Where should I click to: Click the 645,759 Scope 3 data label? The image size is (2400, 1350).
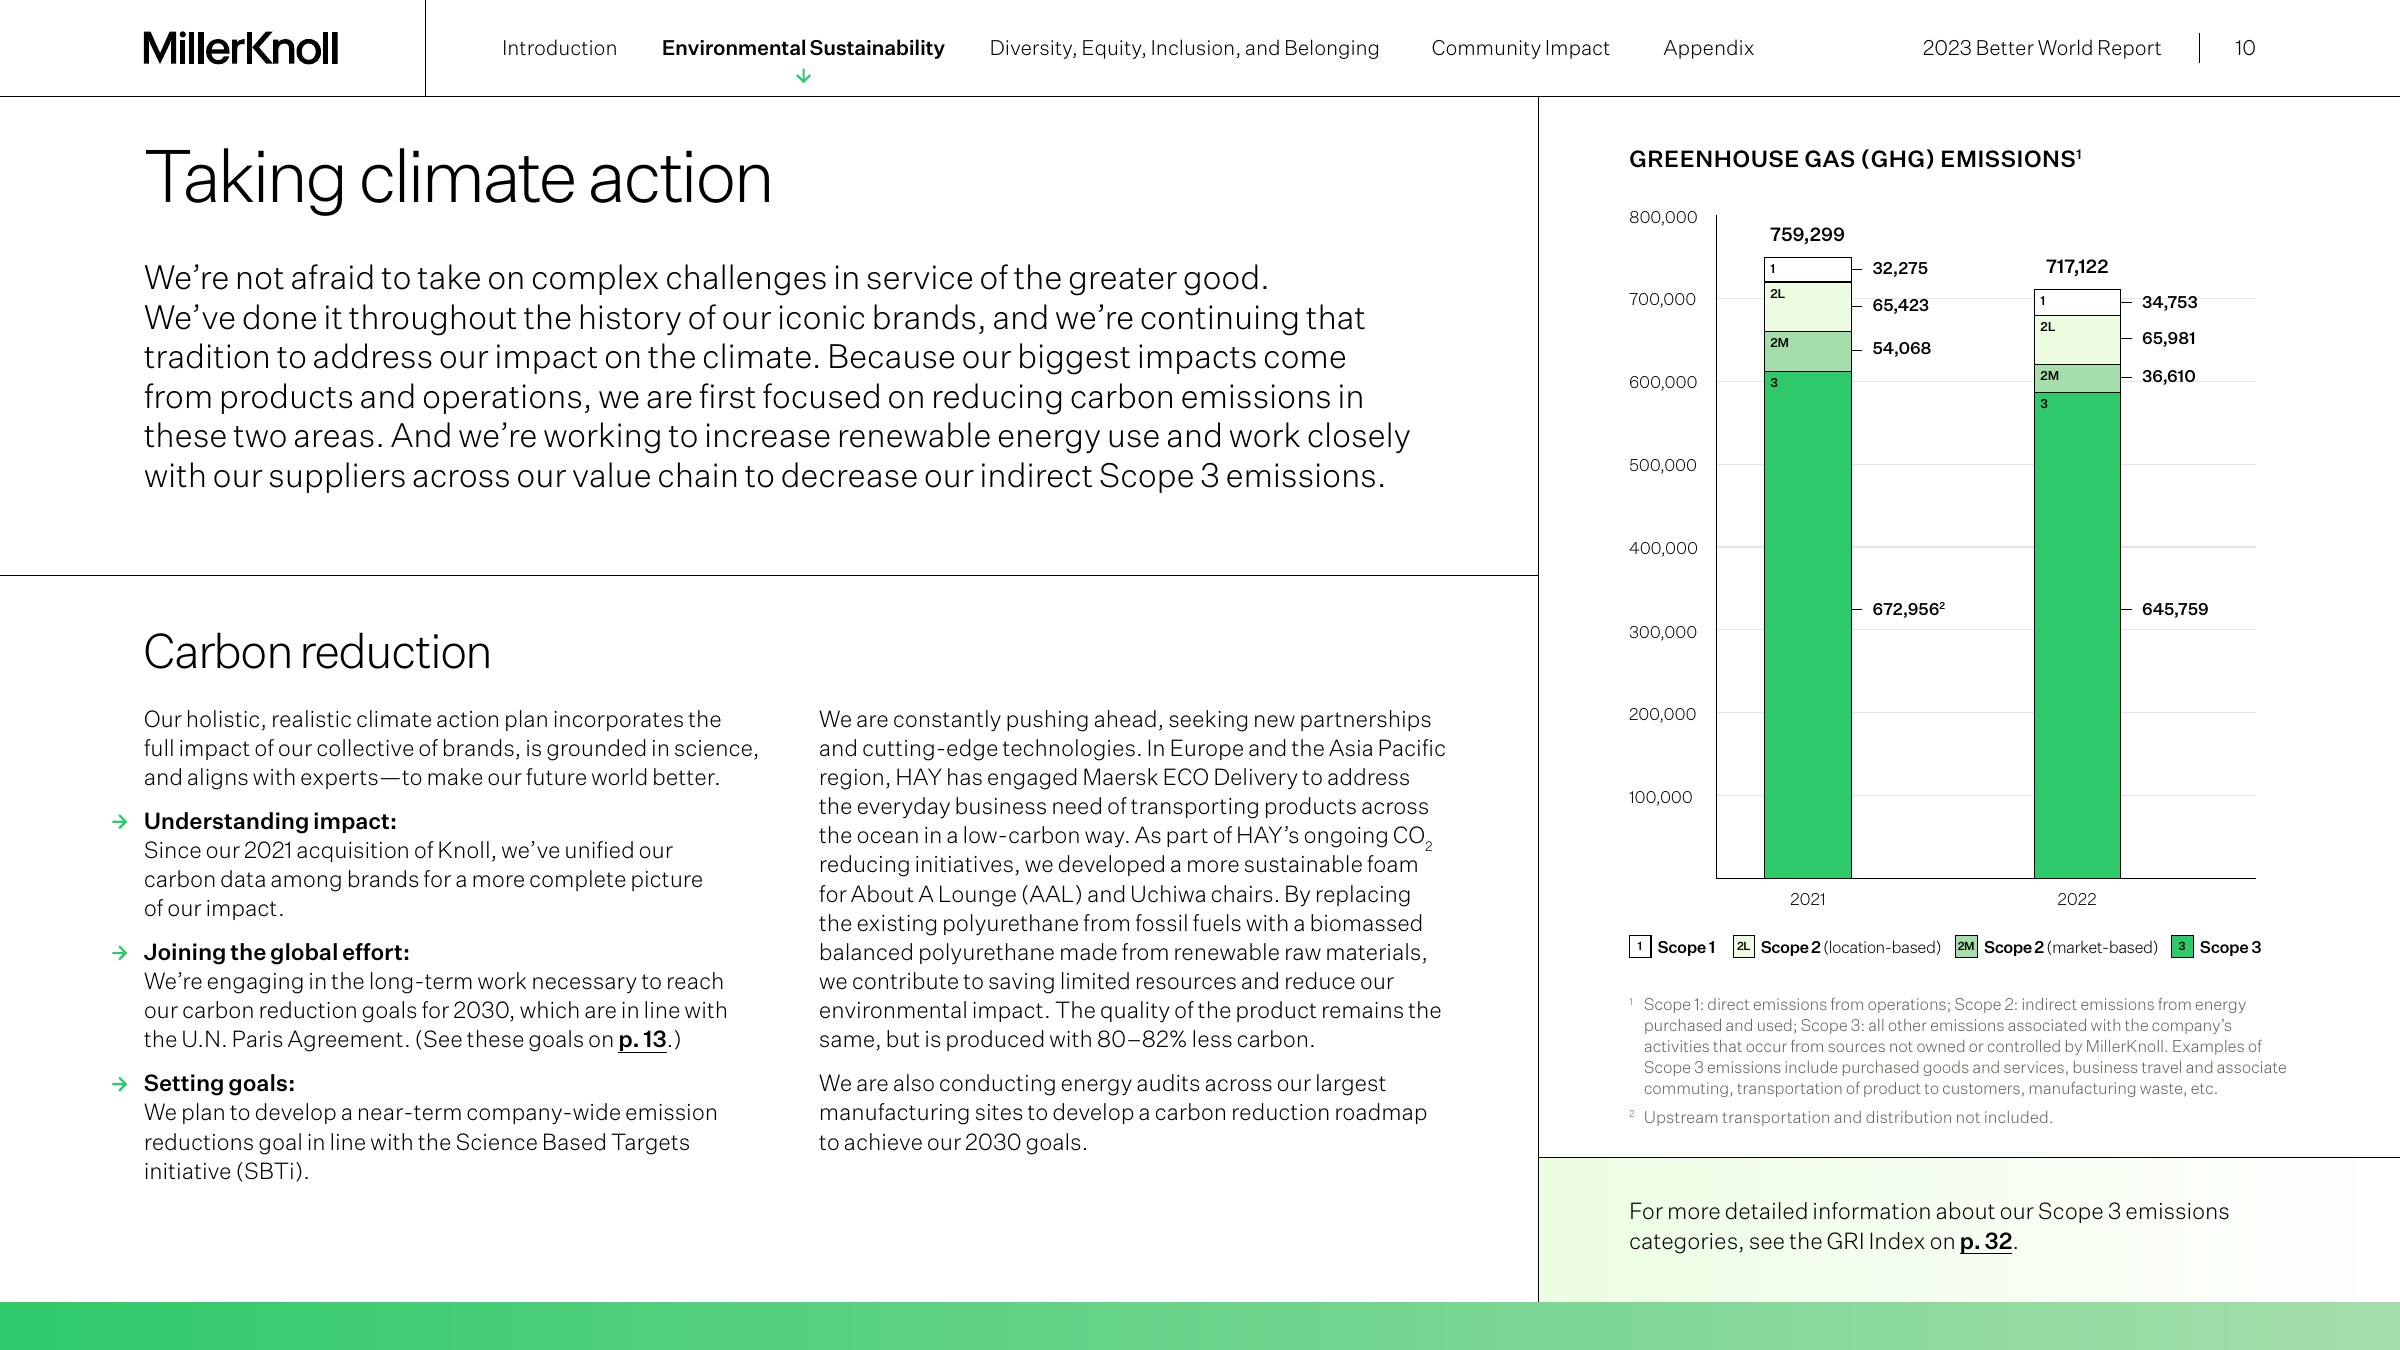pyautogui.click(x=2175, y=609)
